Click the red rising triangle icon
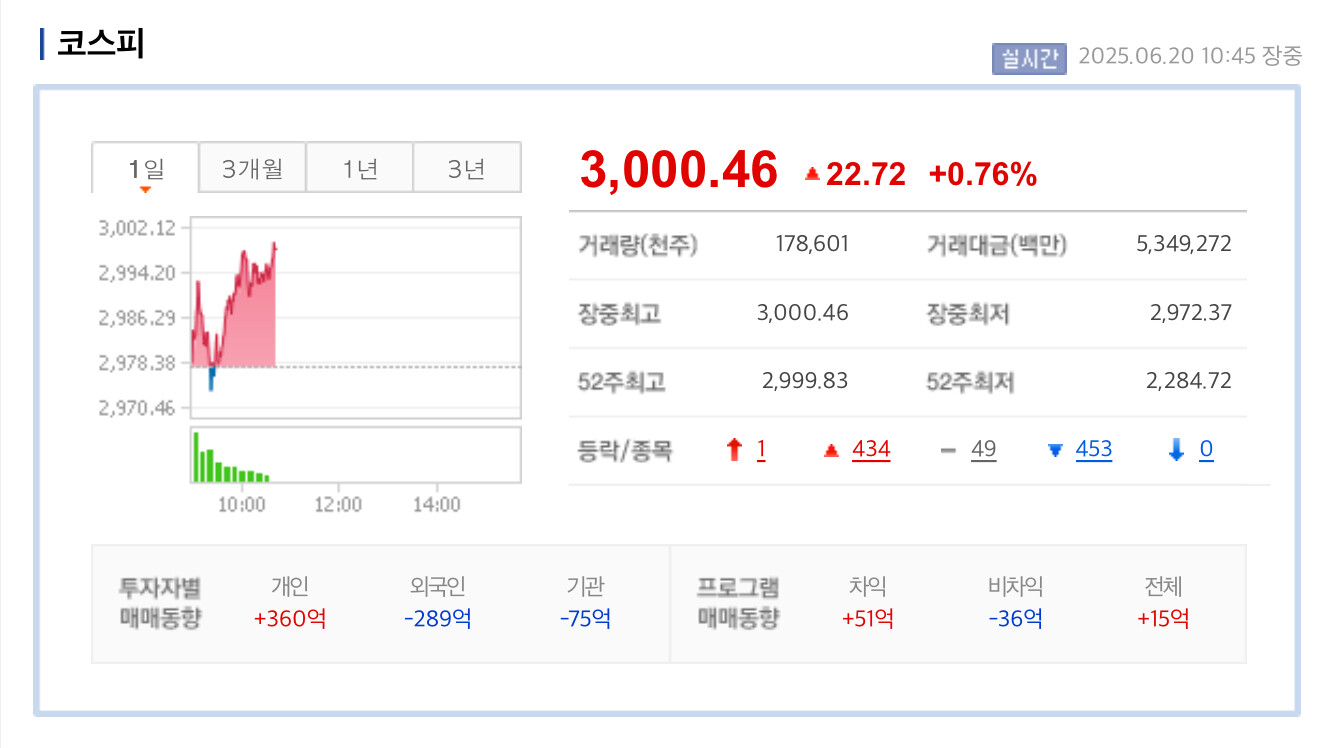The width and height of the screenshot is (1330, 748). pos(830,451)
